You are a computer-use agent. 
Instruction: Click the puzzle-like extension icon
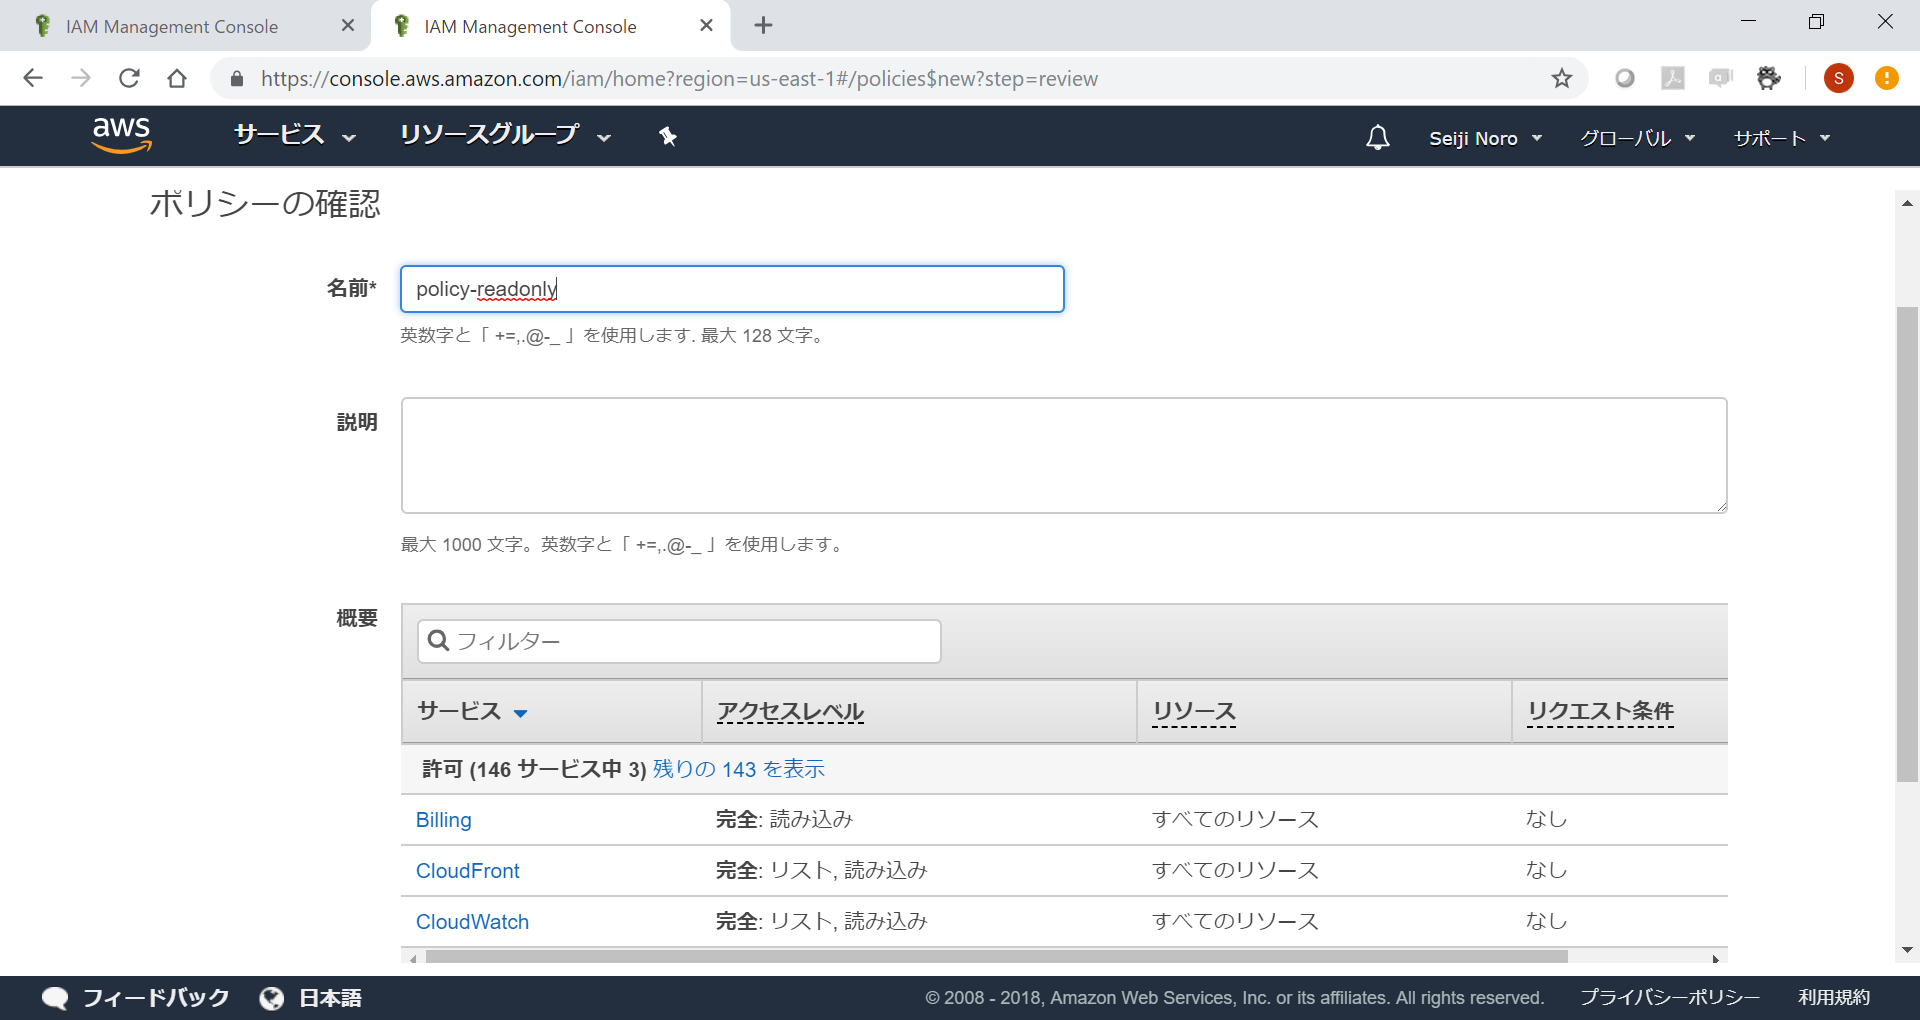click(1769, 78)
